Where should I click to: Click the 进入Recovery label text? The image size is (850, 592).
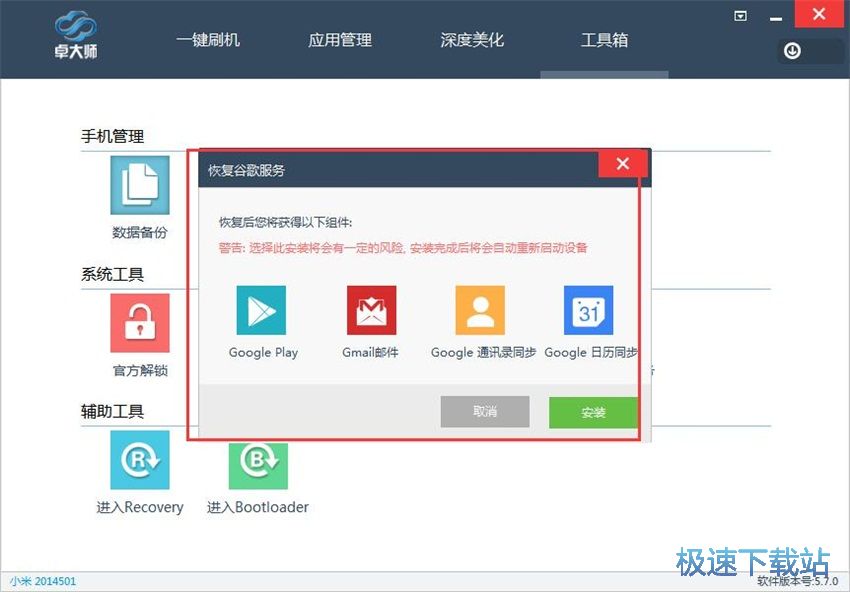(x=140, y=507)
